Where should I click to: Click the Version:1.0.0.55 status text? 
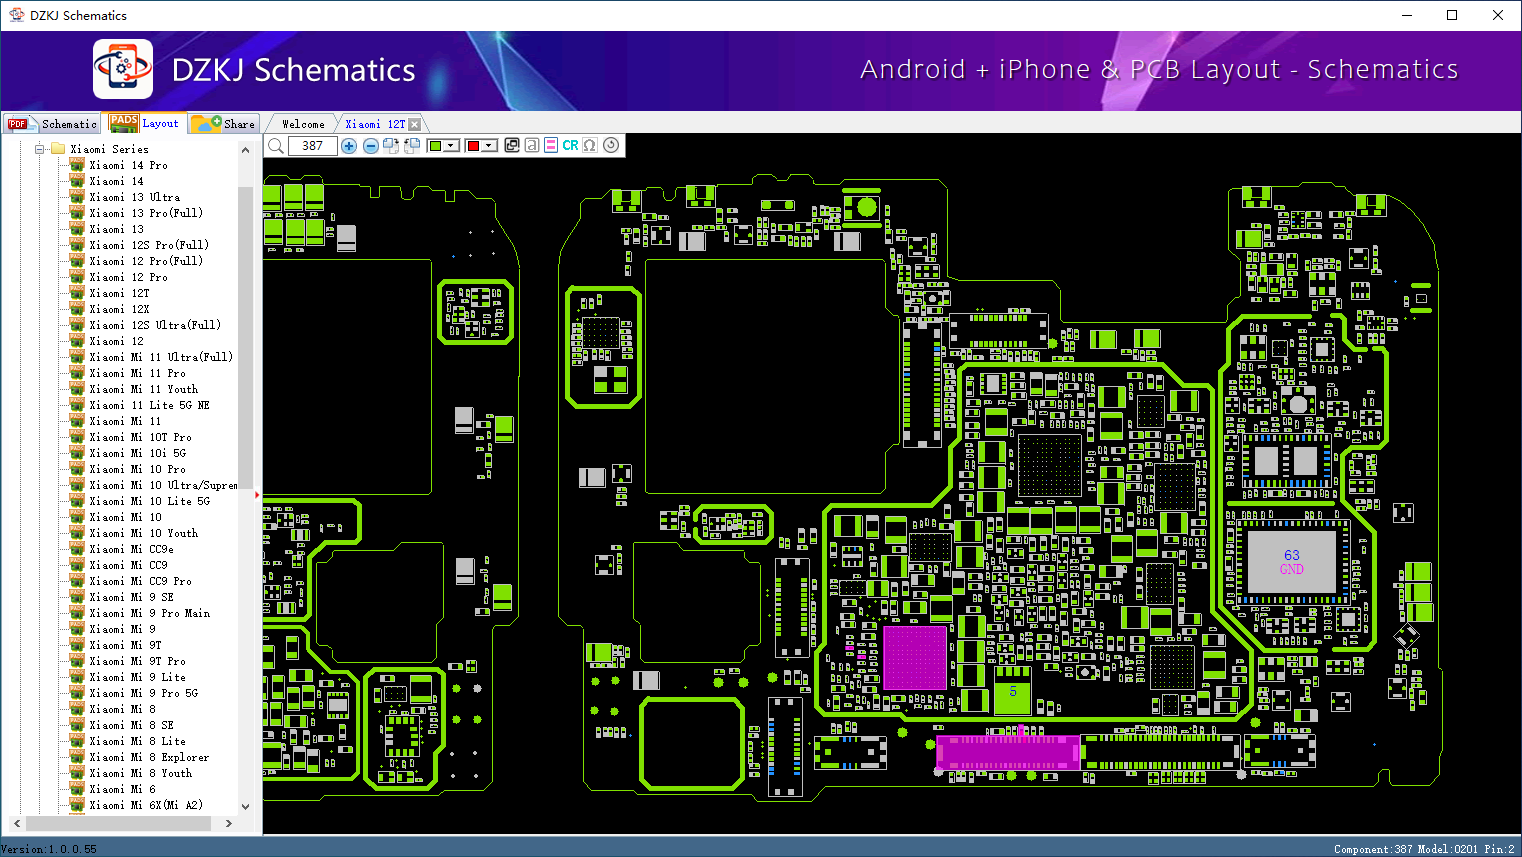point(49,849)
